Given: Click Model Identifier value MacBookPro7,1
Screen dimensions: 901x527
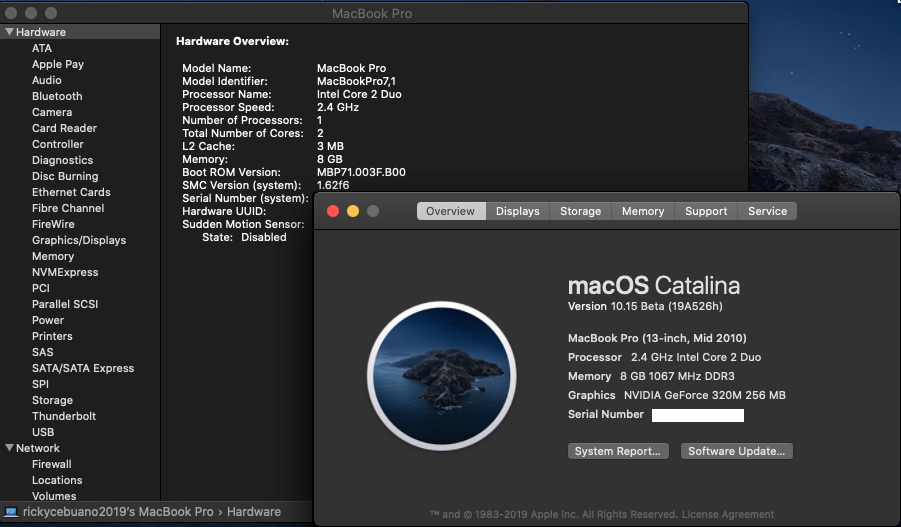Looking at the screenshot, I should 356,81.
